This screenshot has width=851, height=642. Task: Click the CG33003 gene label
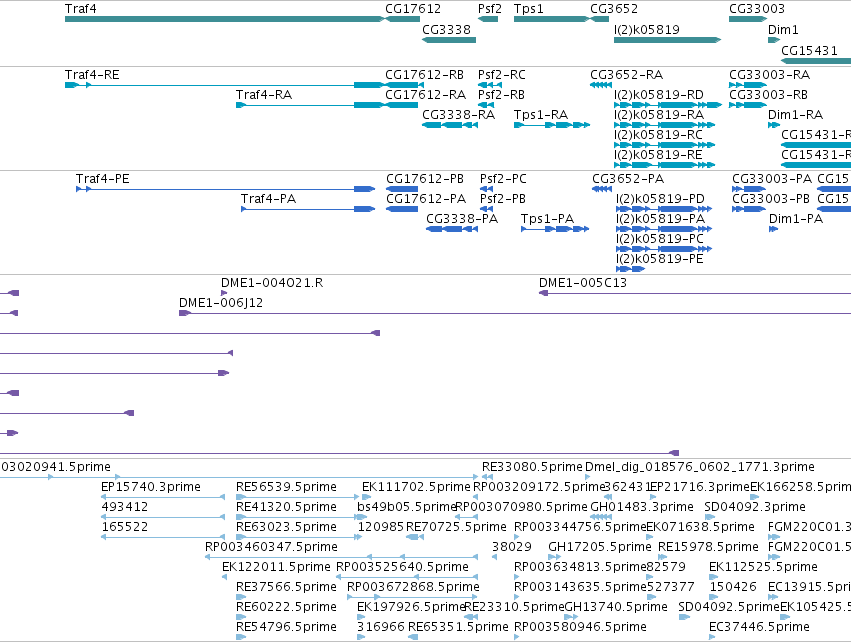click(757, 9)
